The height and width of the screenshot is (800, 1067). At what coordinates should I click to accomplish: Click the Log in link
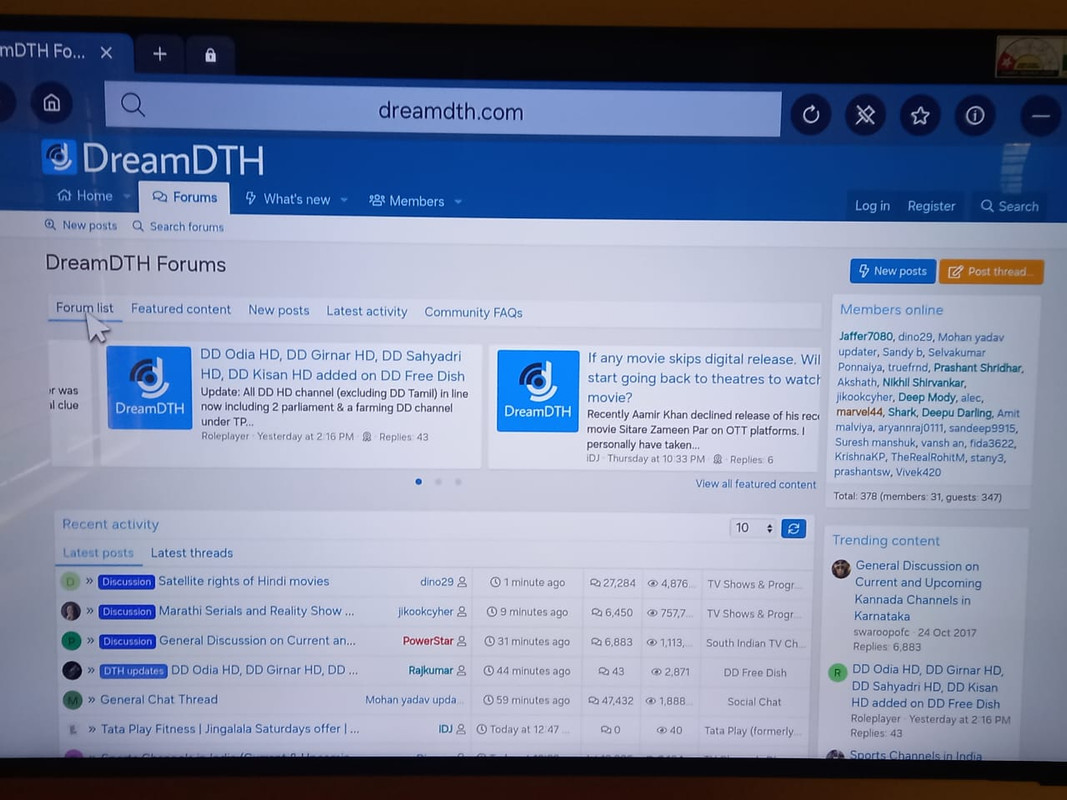tap(872, 205)
